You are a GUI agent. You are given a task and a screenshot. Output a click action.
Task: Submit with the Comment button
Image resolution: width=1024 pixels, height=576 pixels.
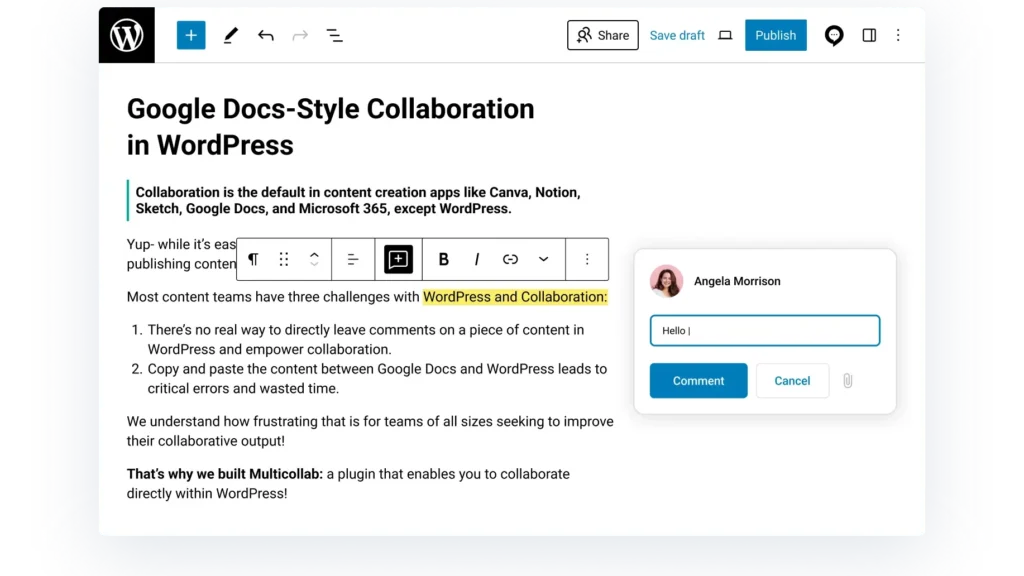pyautogui.click(x=698, y=381)
